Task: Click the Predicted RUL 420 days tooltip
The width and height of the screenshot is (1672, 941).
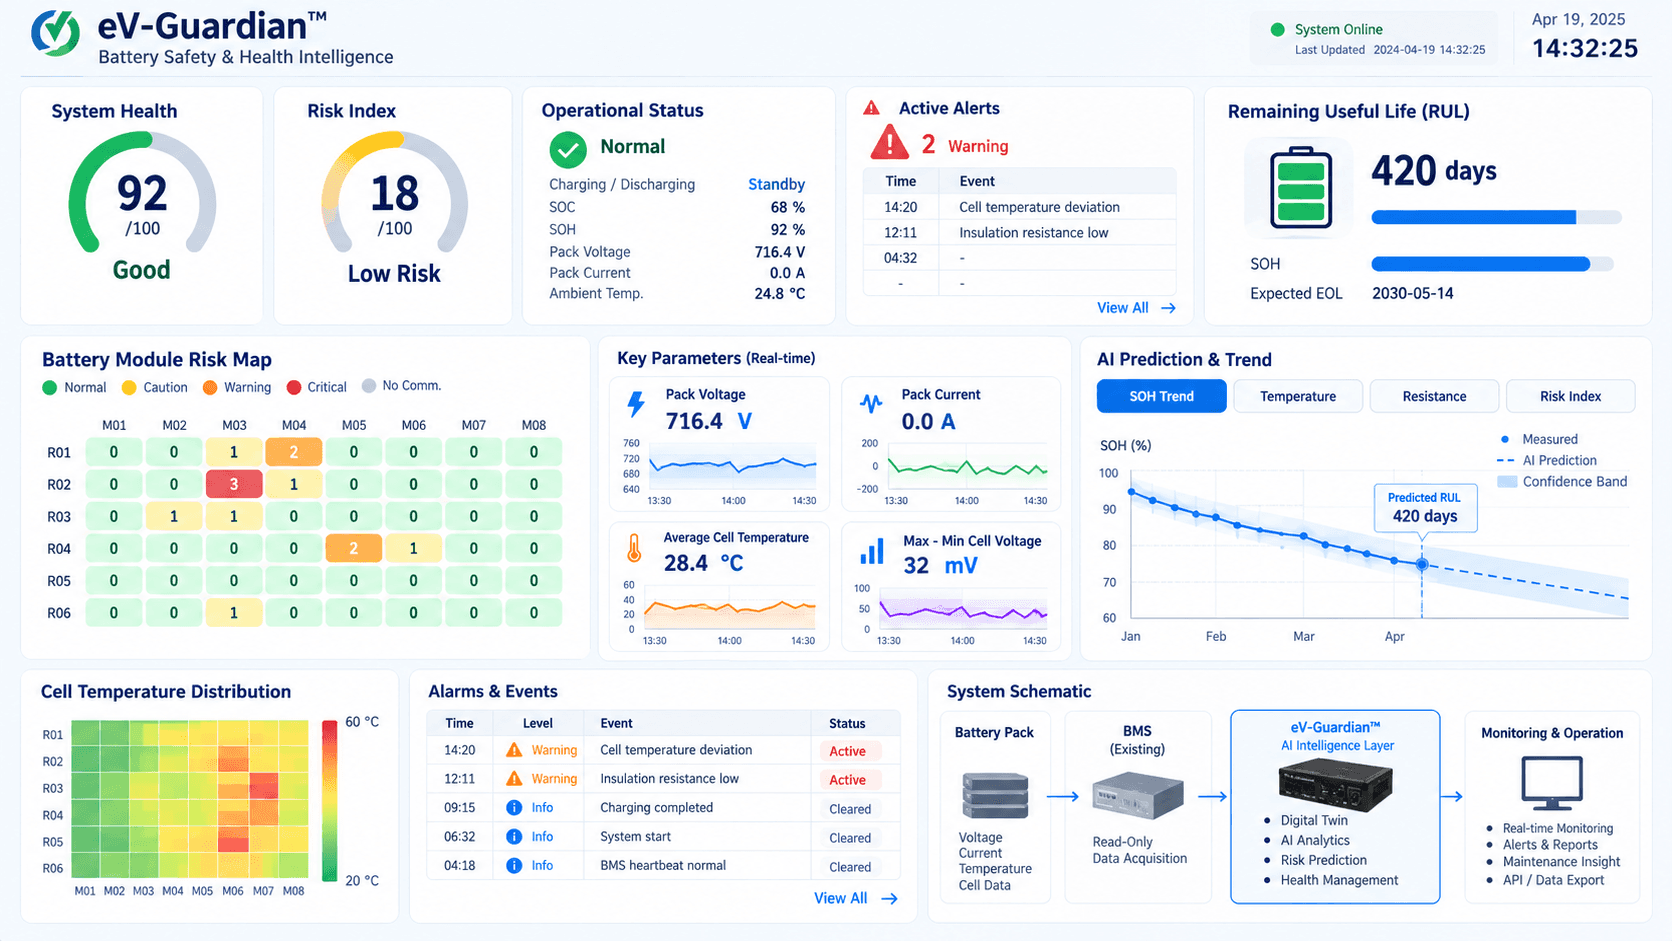Action: (x=1425, y=508)
